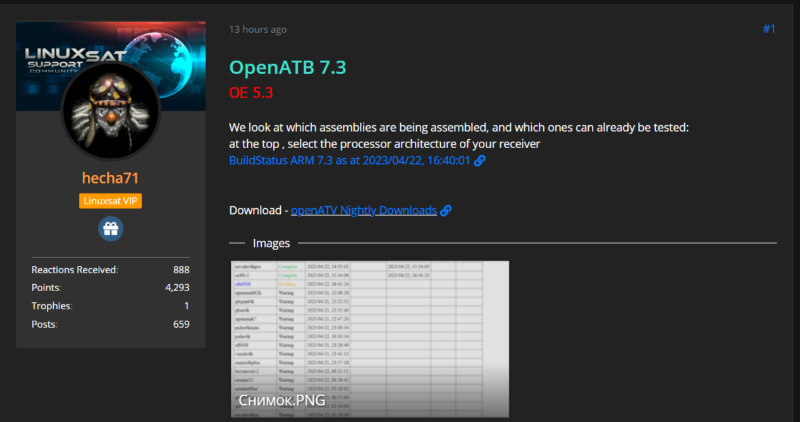Click sentence 'We look at which assemblies...'

point(459,128)
